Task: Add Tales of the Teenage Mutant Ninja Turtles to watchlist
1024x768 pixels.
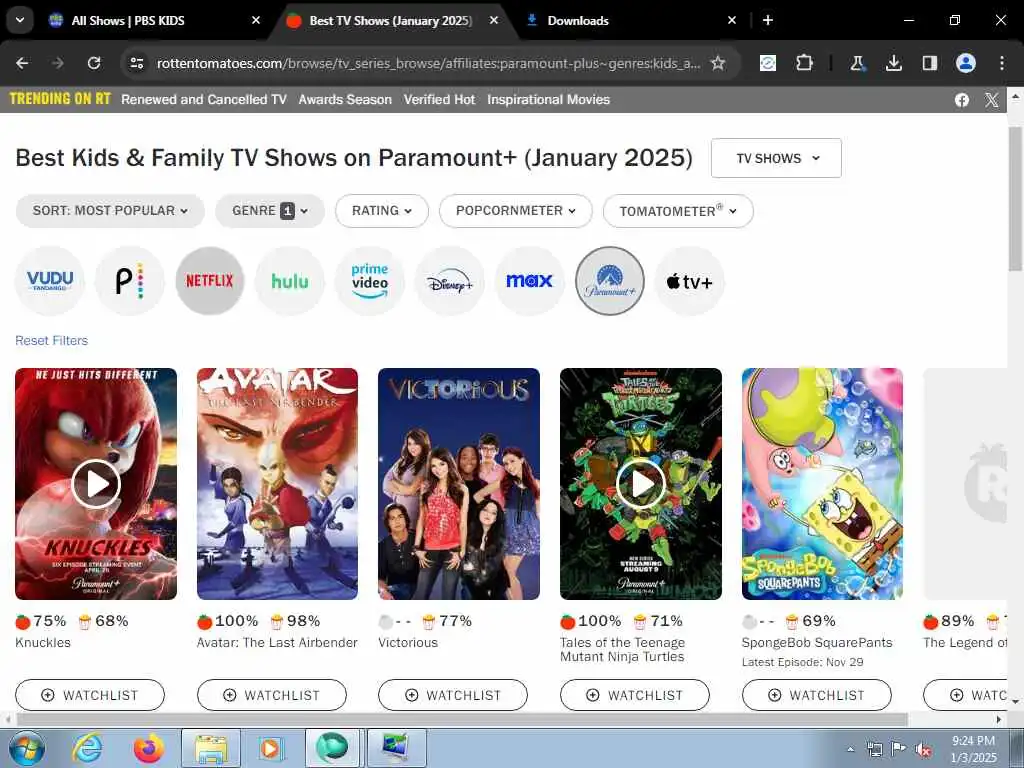Action: 635,695
